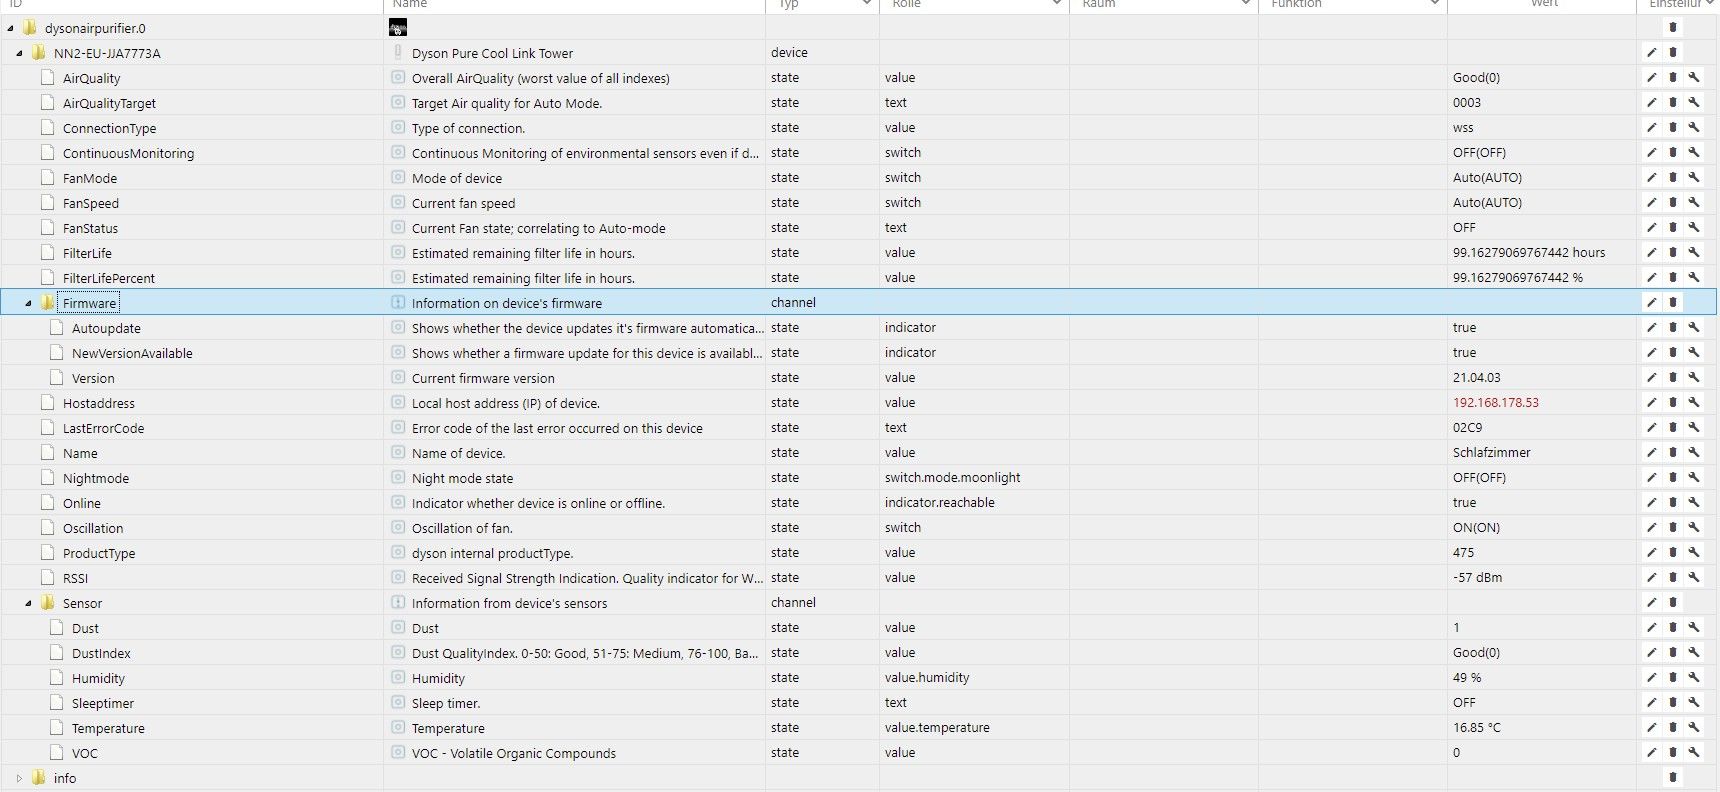Open custom settings wrench for Nightmode
This screenshot has height=792, width=1720.
[1694, 478]
